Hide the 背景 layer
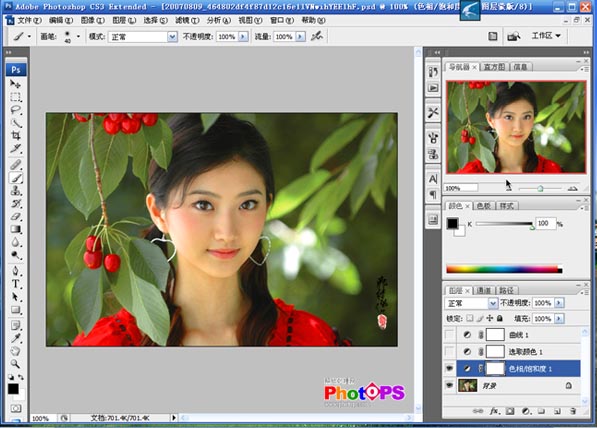597x428 pixels. (450, 386)
